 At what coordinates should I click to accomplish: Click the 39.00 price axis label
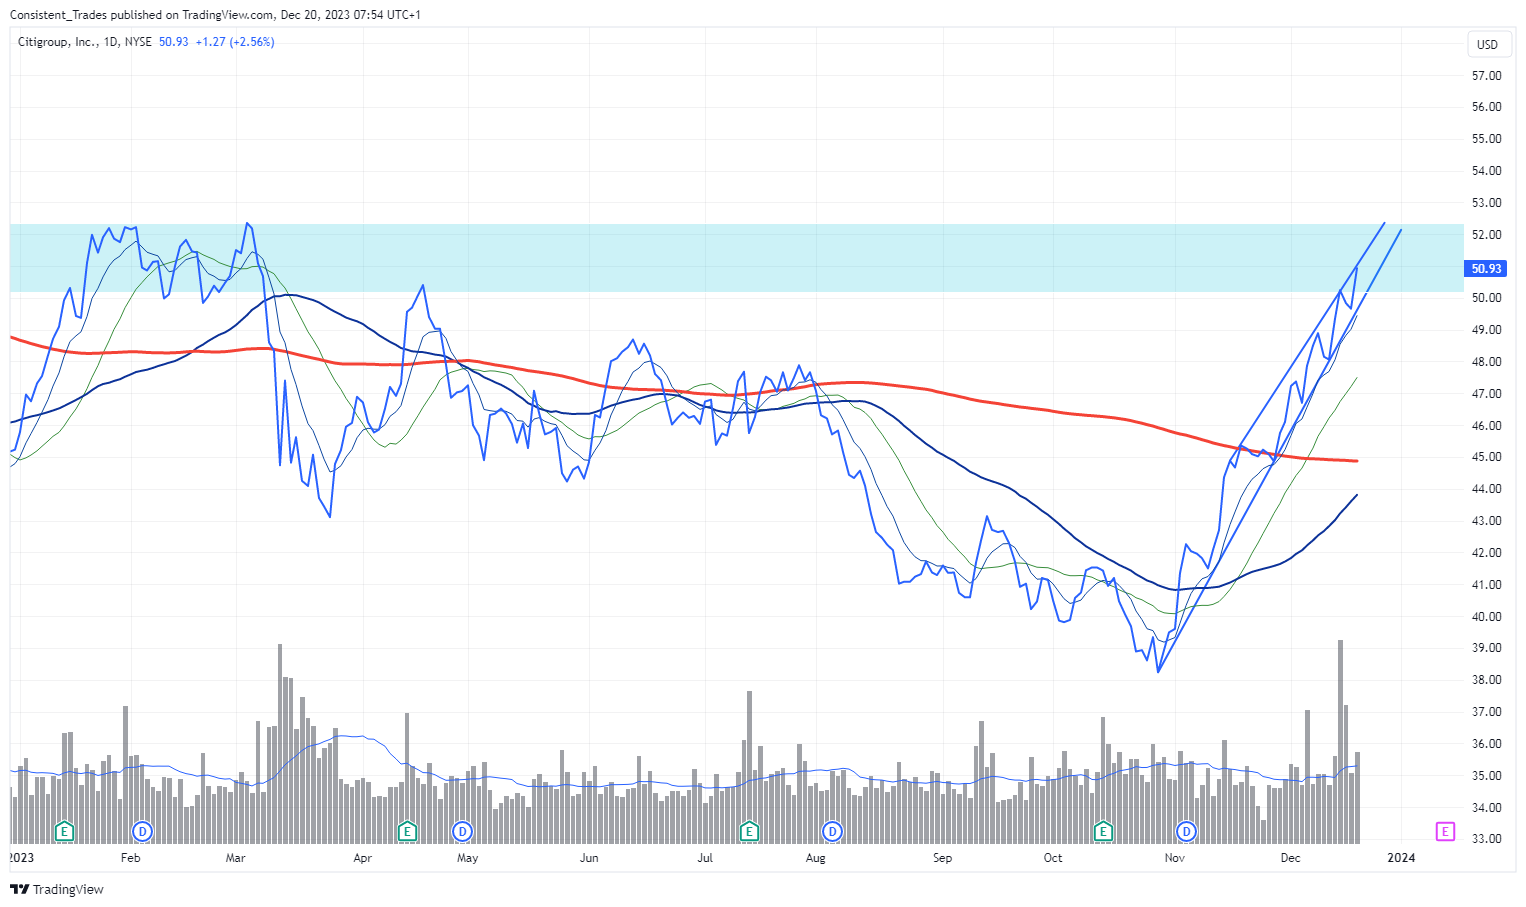[x=1486, y=648]
